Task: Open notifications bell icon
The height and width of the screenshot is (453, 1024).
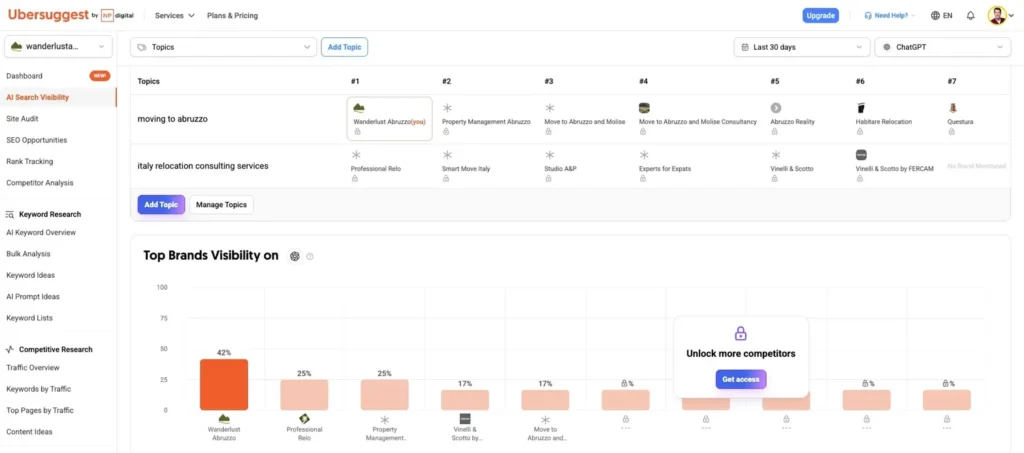Action: (x=970, y=16)
